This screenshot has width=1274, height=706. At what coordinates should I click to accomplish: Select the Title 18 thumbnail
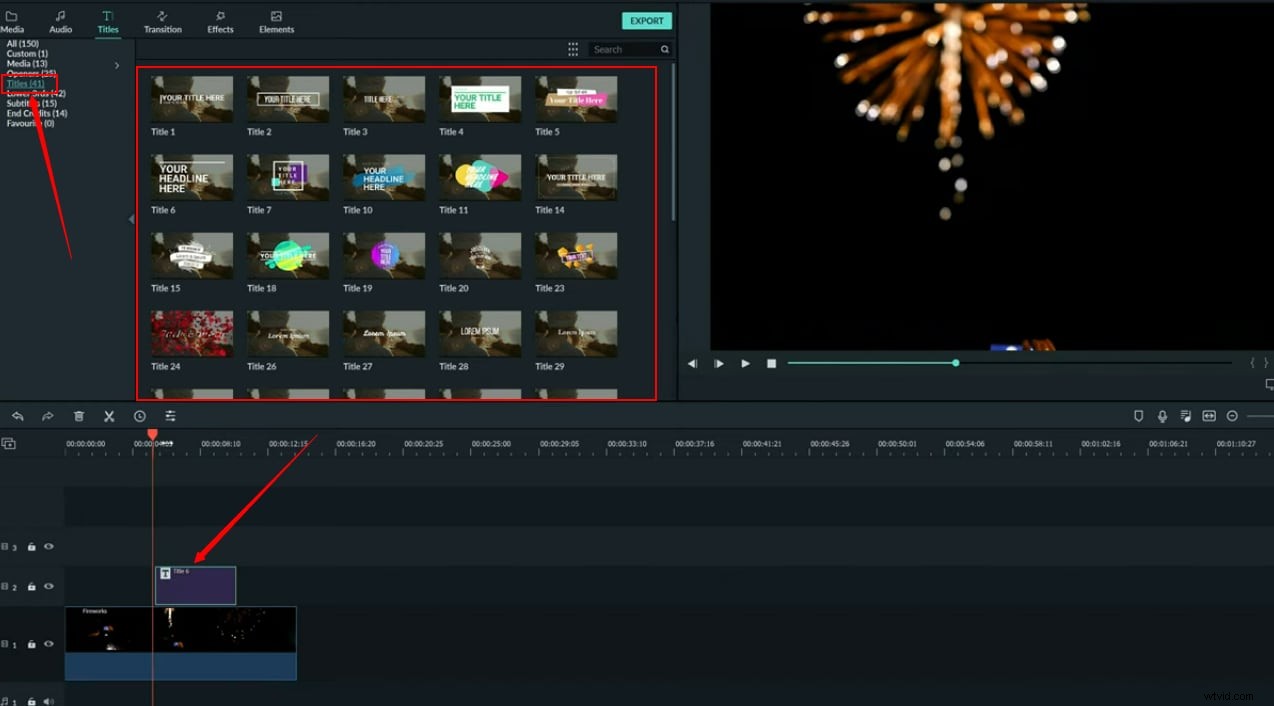click(287, 255)
